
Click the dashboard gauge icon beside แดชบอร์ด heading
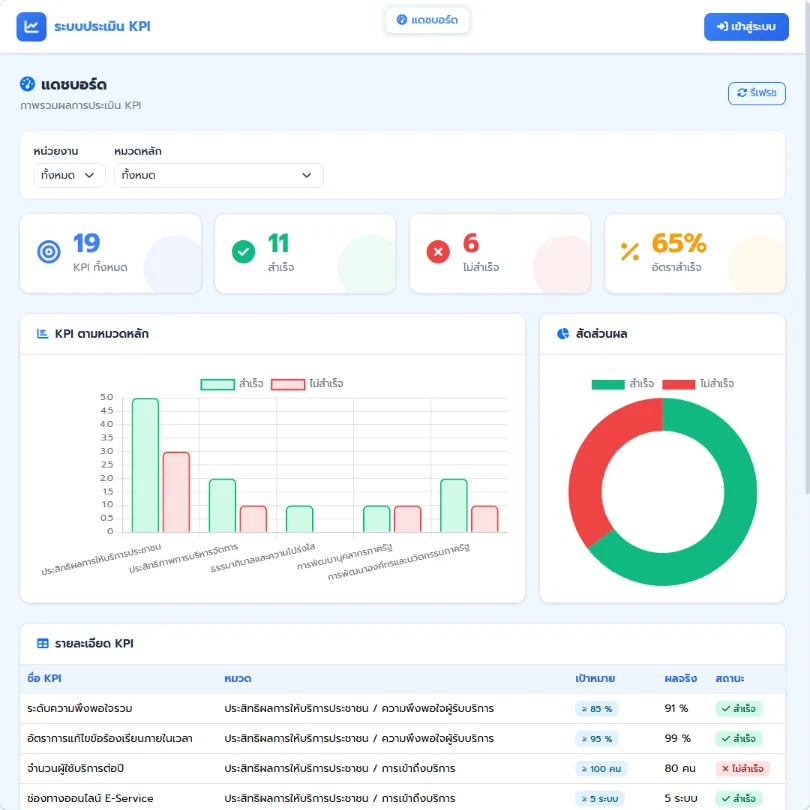27,84
